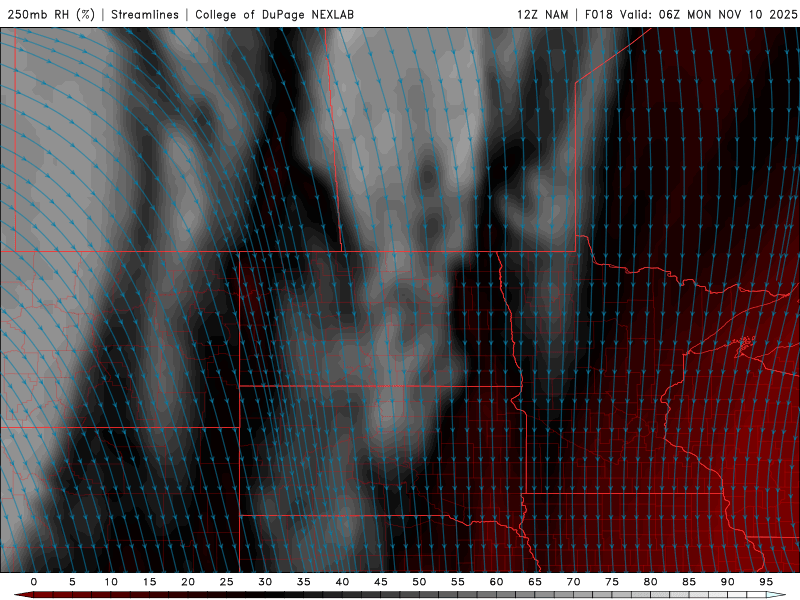Click the "45" color scale label
800x600 pixels.
click(381, 582)
